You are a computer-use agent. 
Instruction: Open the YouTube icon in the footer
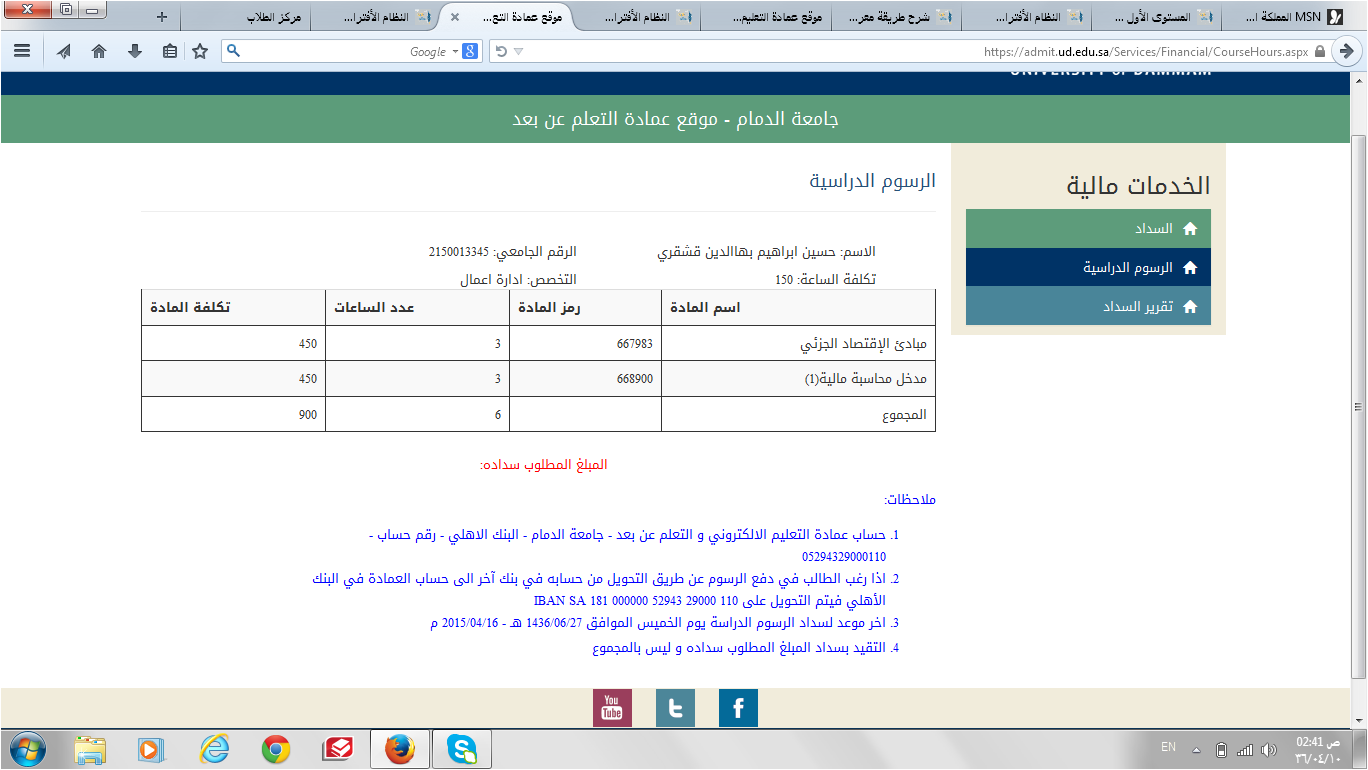[x=612, y=708]
